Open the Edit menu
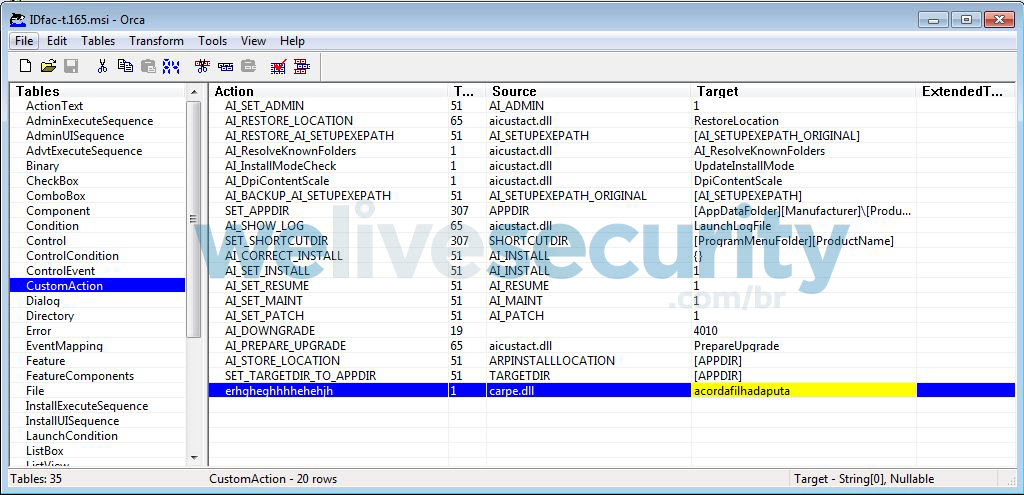 tap(57, 40)
